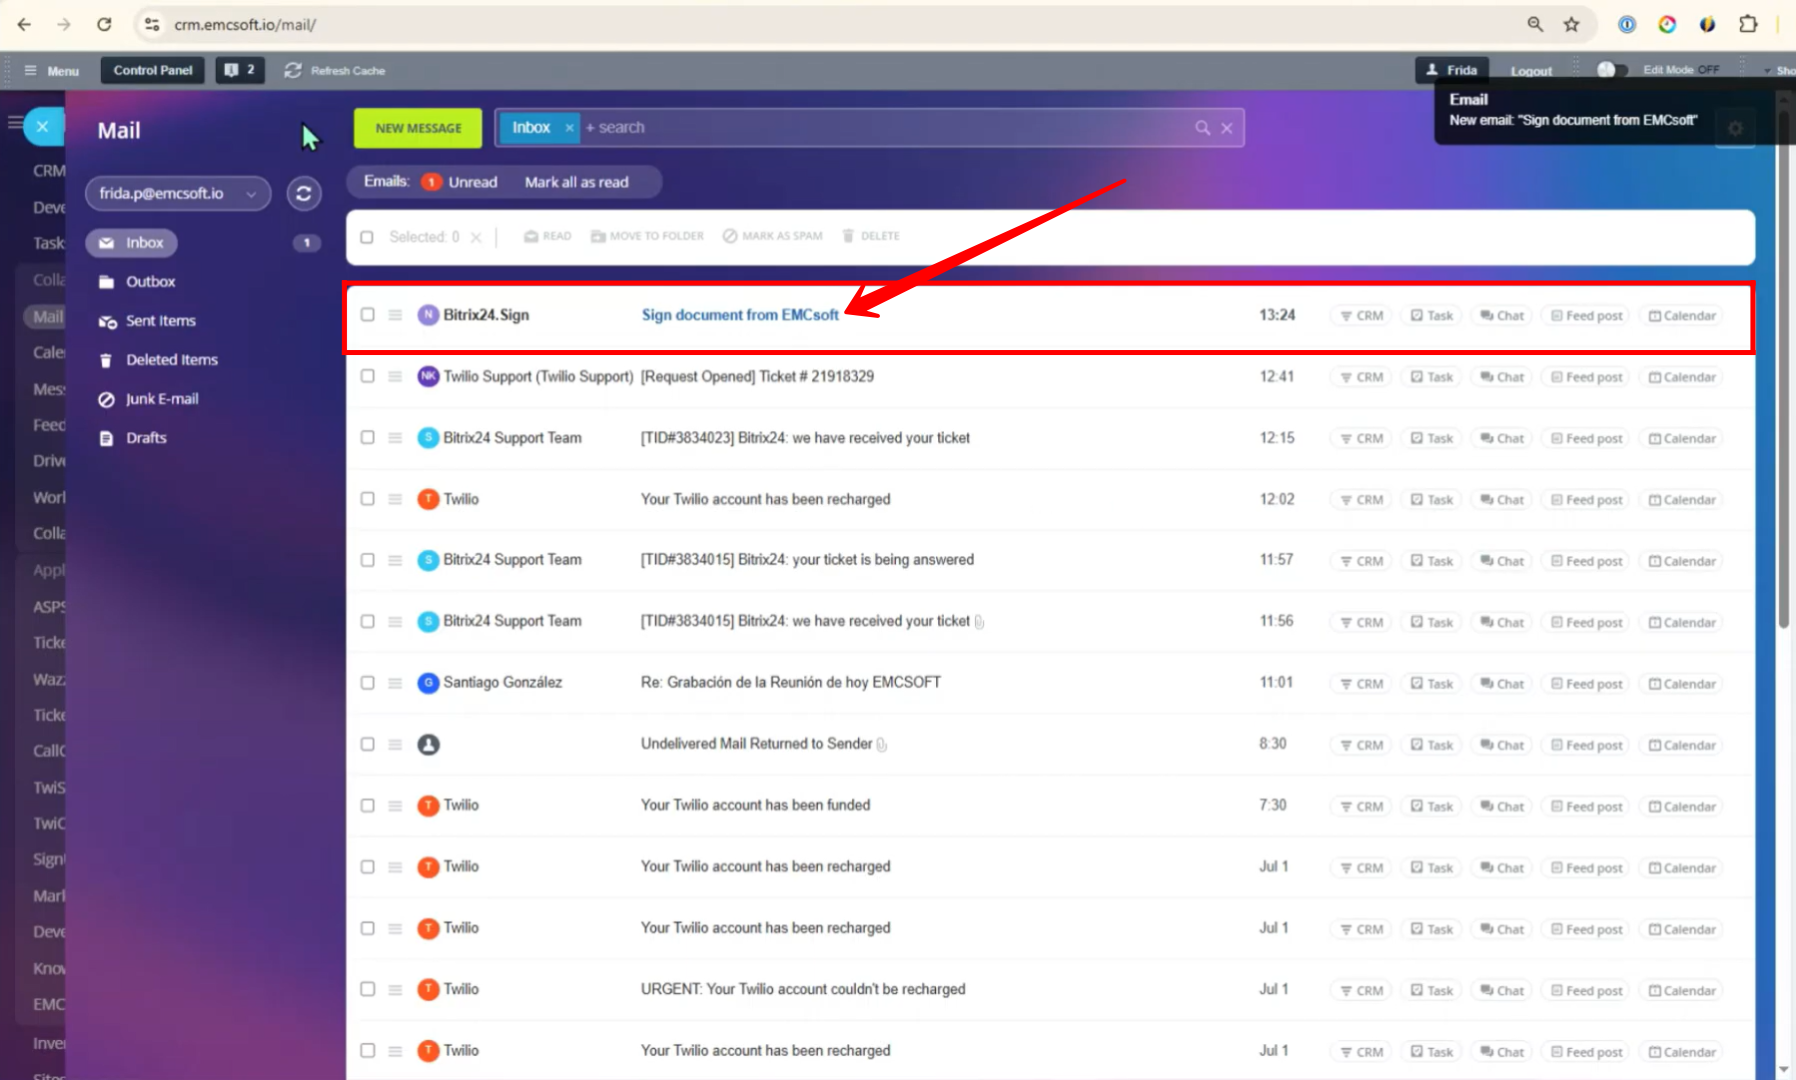Click Chat action on Undelivered Mail email
Screen dimensions: 1796x1080
(x=1502, y=745)
